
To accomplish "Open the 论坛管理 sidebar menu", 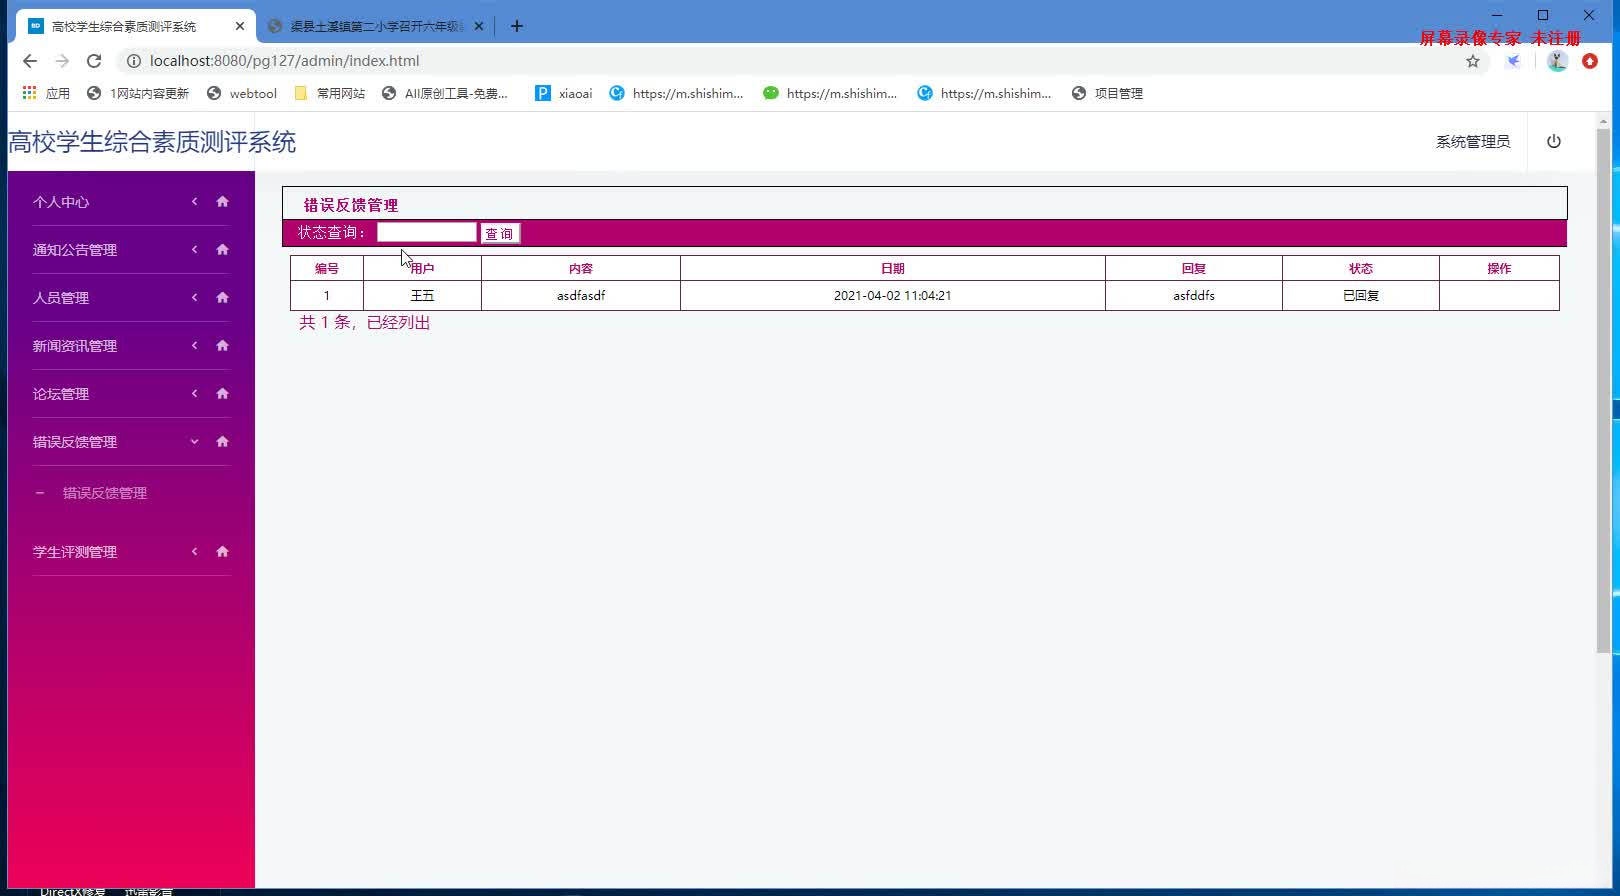I will coord(61,394).
